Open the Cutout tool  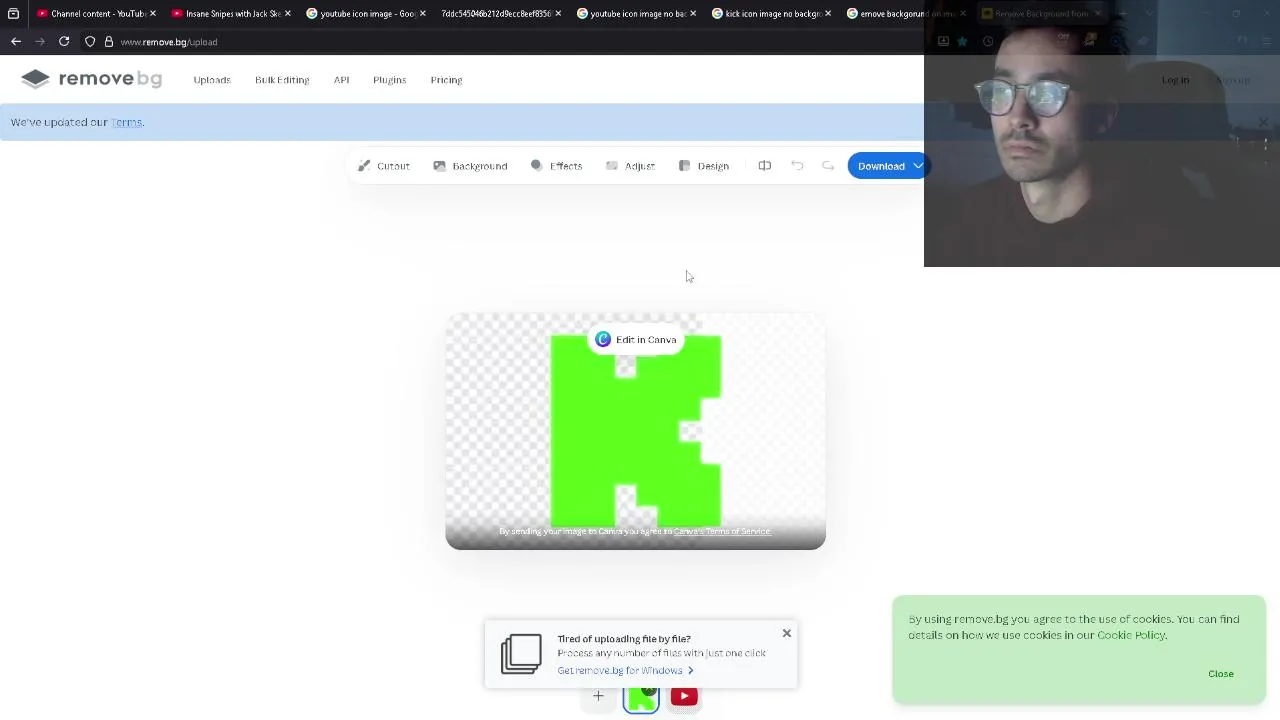point(384,166)
